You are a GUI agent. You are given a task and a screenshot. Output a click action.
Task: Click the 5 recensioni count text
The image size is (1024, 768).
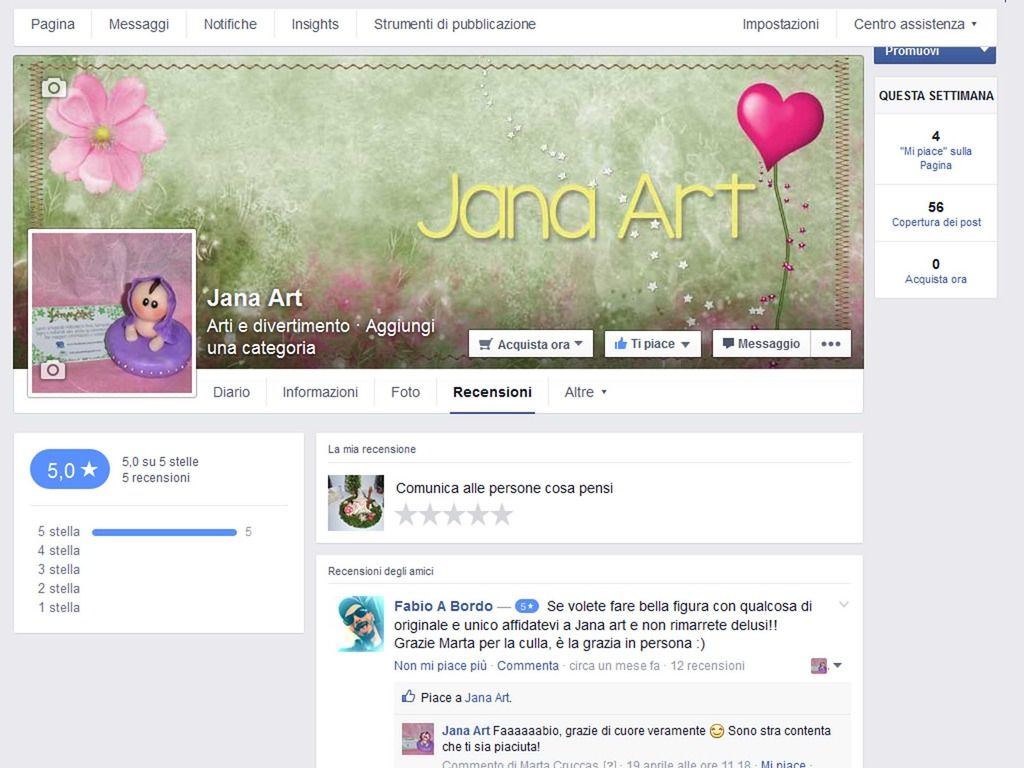pyautogui.click(x=155, y=478)
